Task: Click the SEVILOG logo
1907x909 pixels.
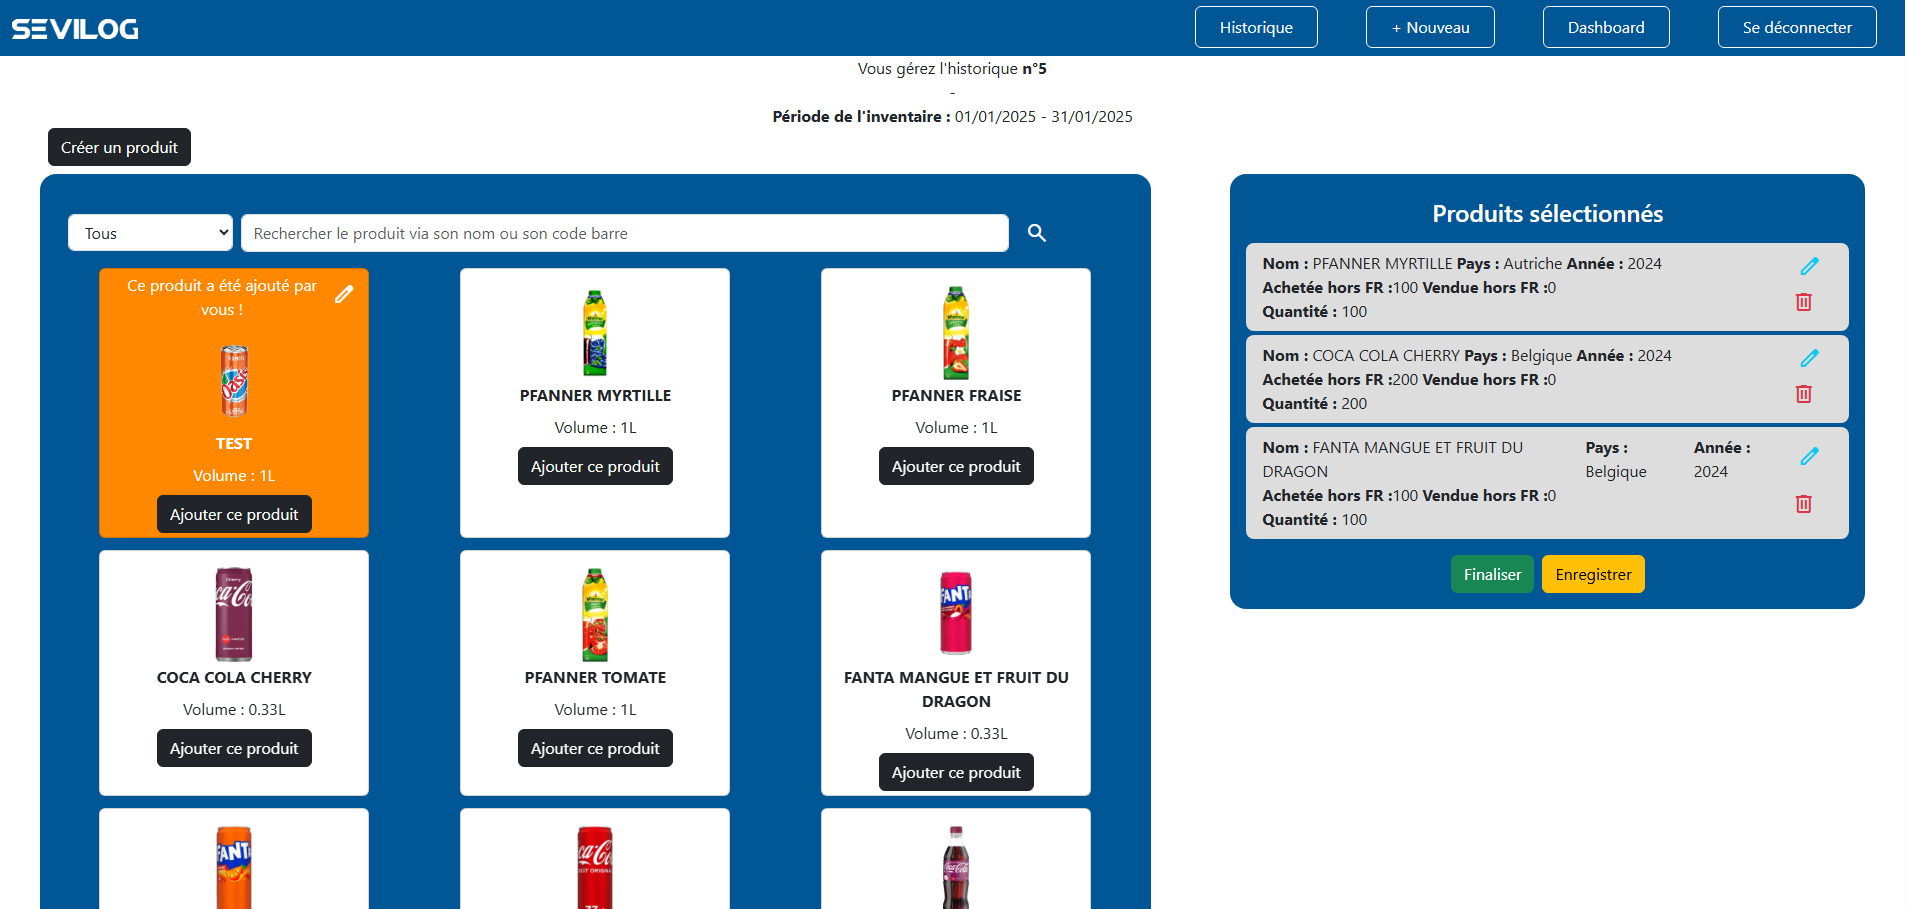Action: pyautogui.click(x=75, y=29)
